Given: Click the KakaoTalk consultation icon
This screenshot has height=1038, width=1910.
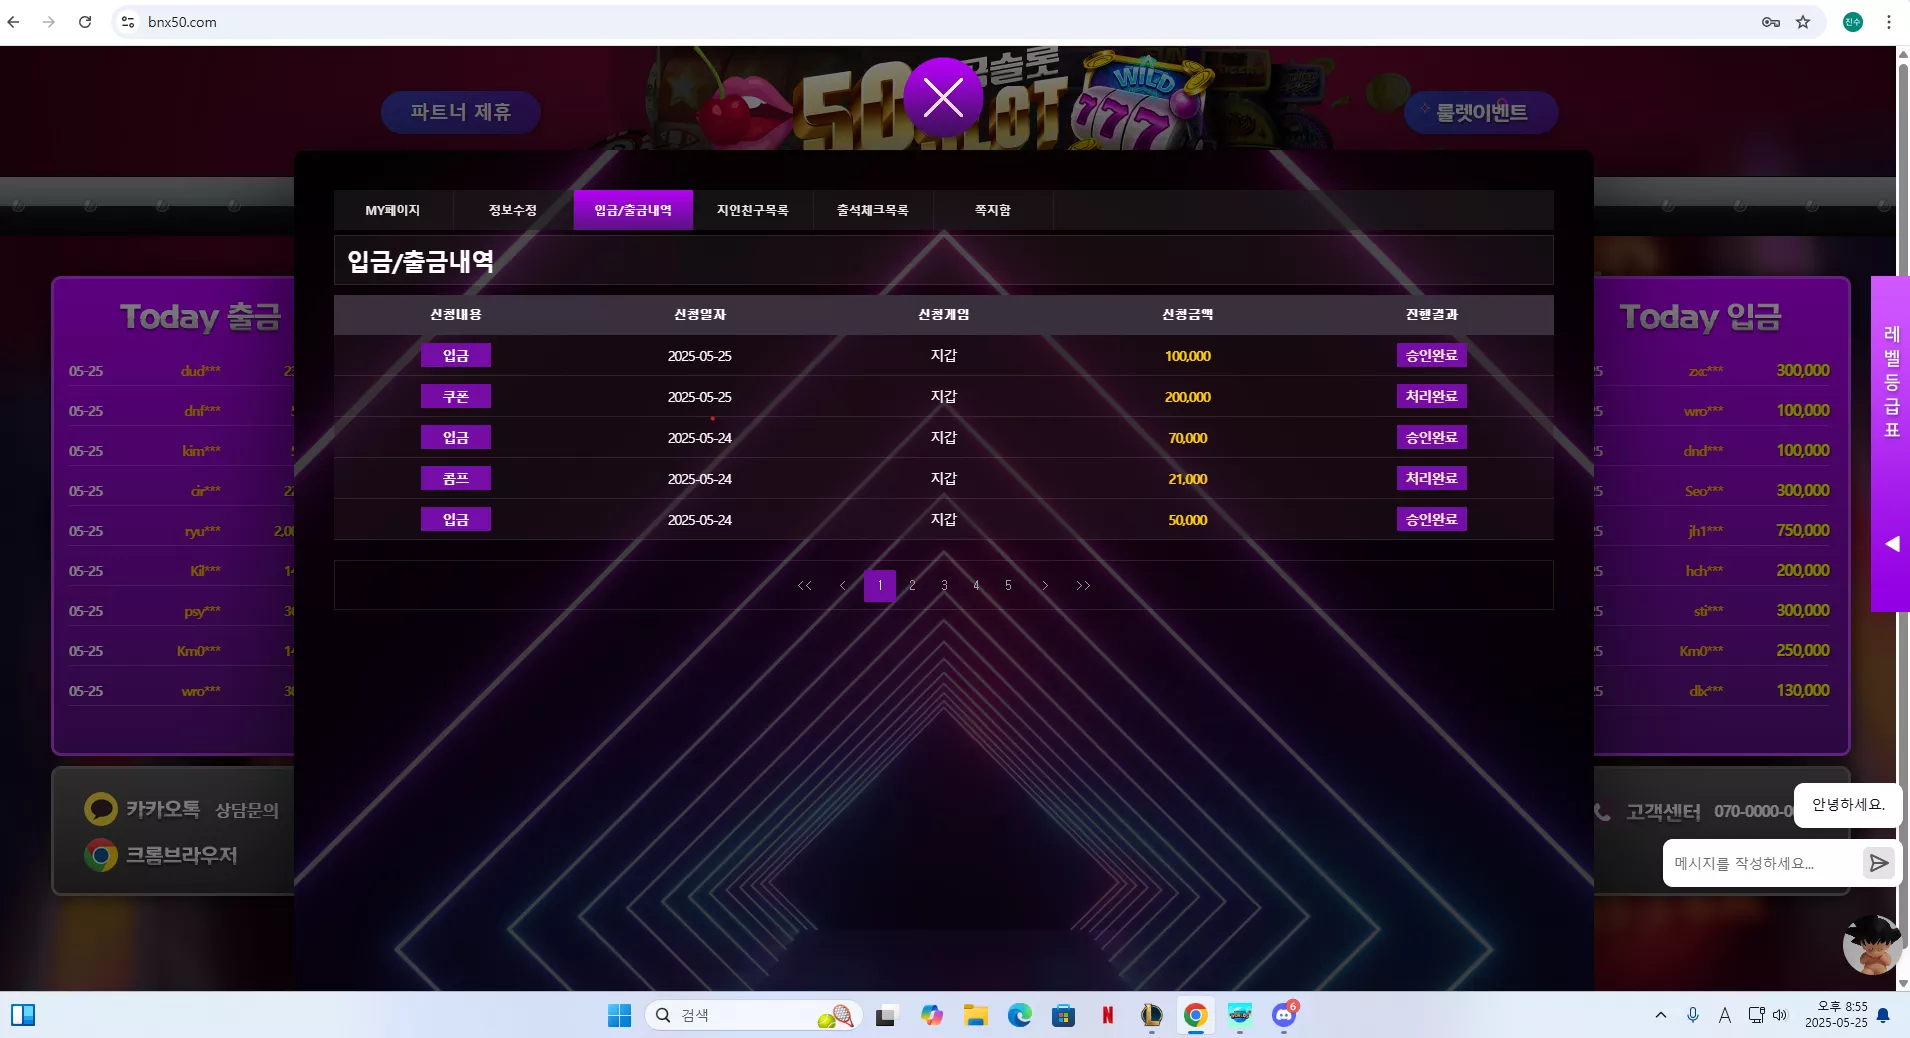Looking at the screenshot, I should pos(101,809).
